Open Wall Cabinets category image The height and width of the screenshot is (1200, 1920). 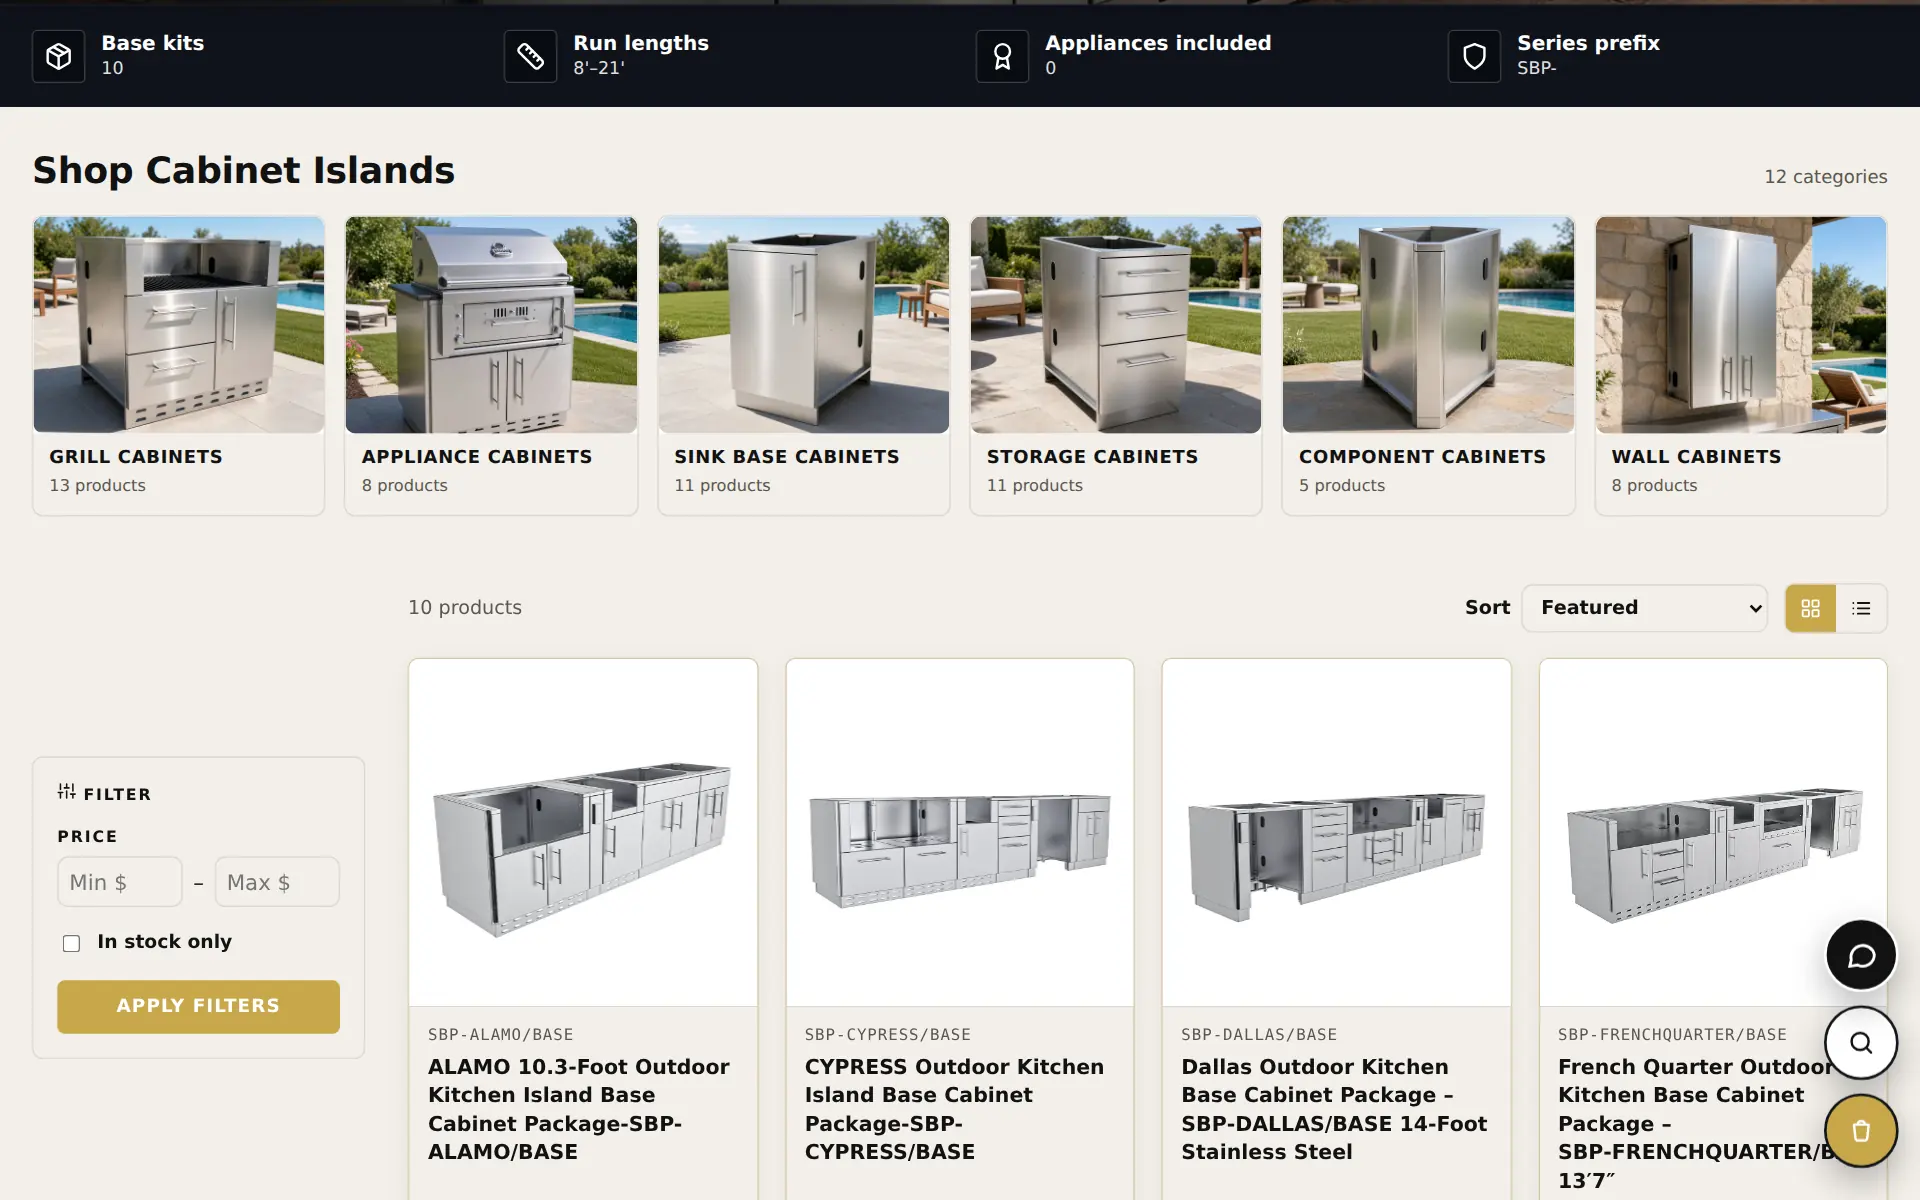[1741, 325]
